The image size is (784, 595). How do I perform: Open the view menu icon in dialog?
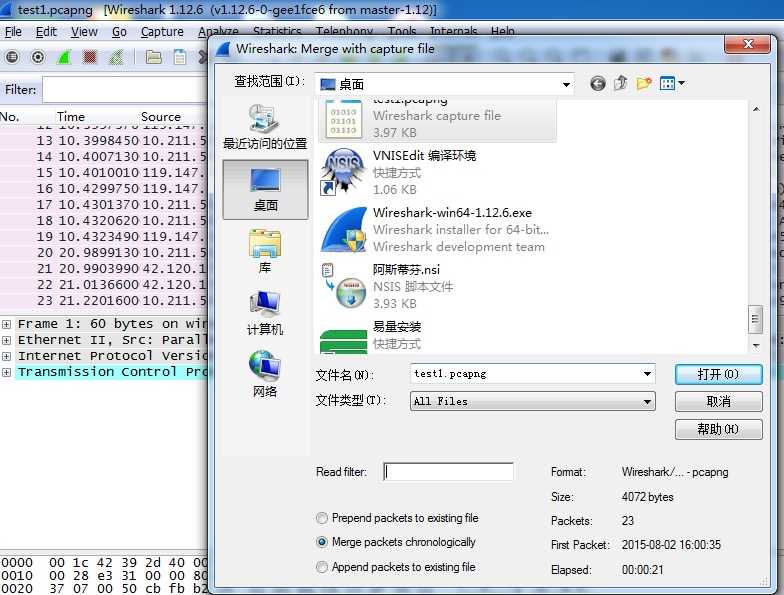[x=668, y=83]
